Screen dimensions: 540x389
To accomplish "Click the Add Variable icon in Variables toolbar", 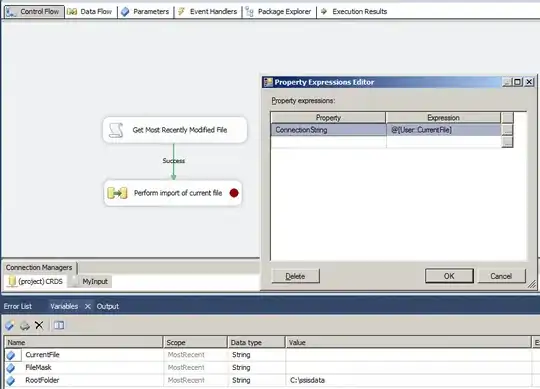I will [x=10, y=325].
